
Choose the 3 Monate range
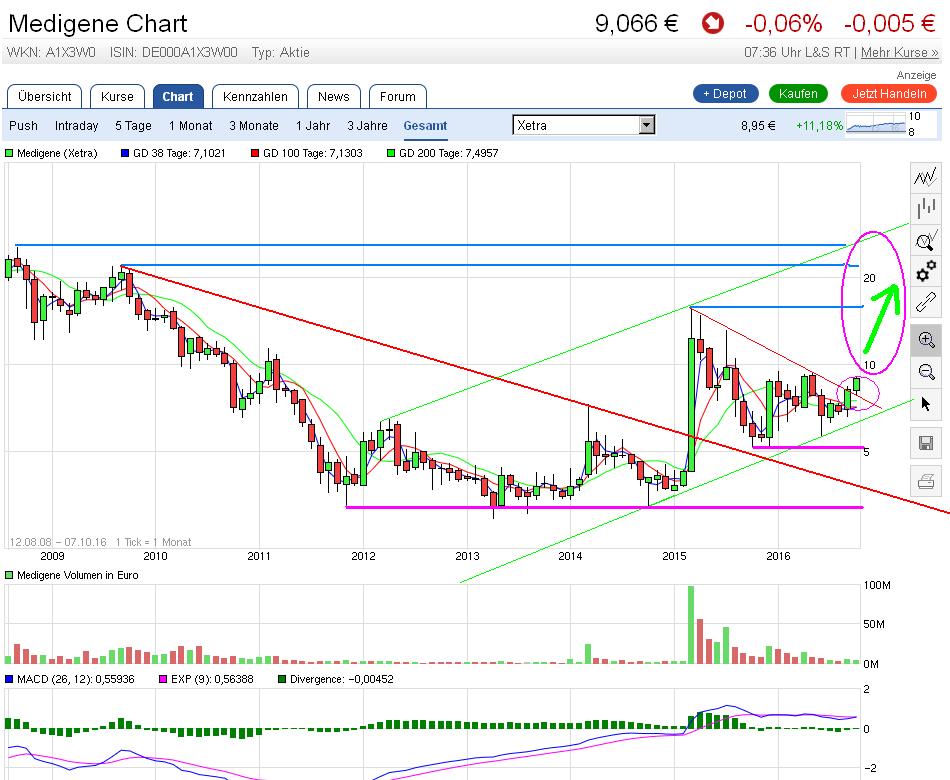click(254, 125)
